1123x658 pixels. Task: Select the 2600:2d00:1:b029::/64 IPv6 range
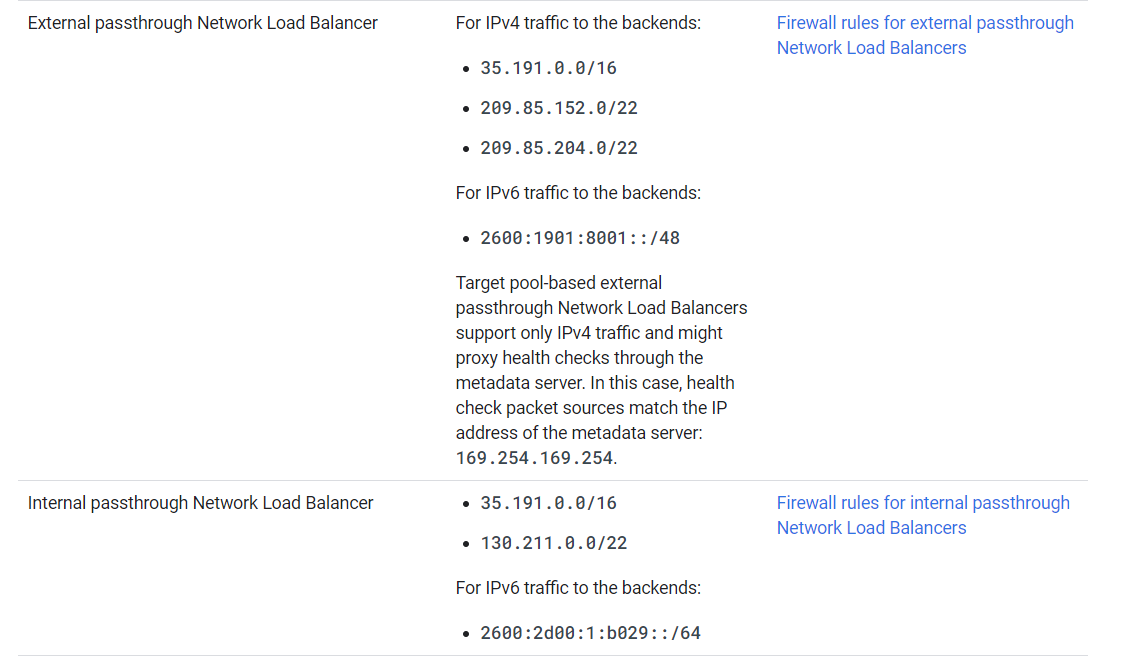click(x=590, y=633)
